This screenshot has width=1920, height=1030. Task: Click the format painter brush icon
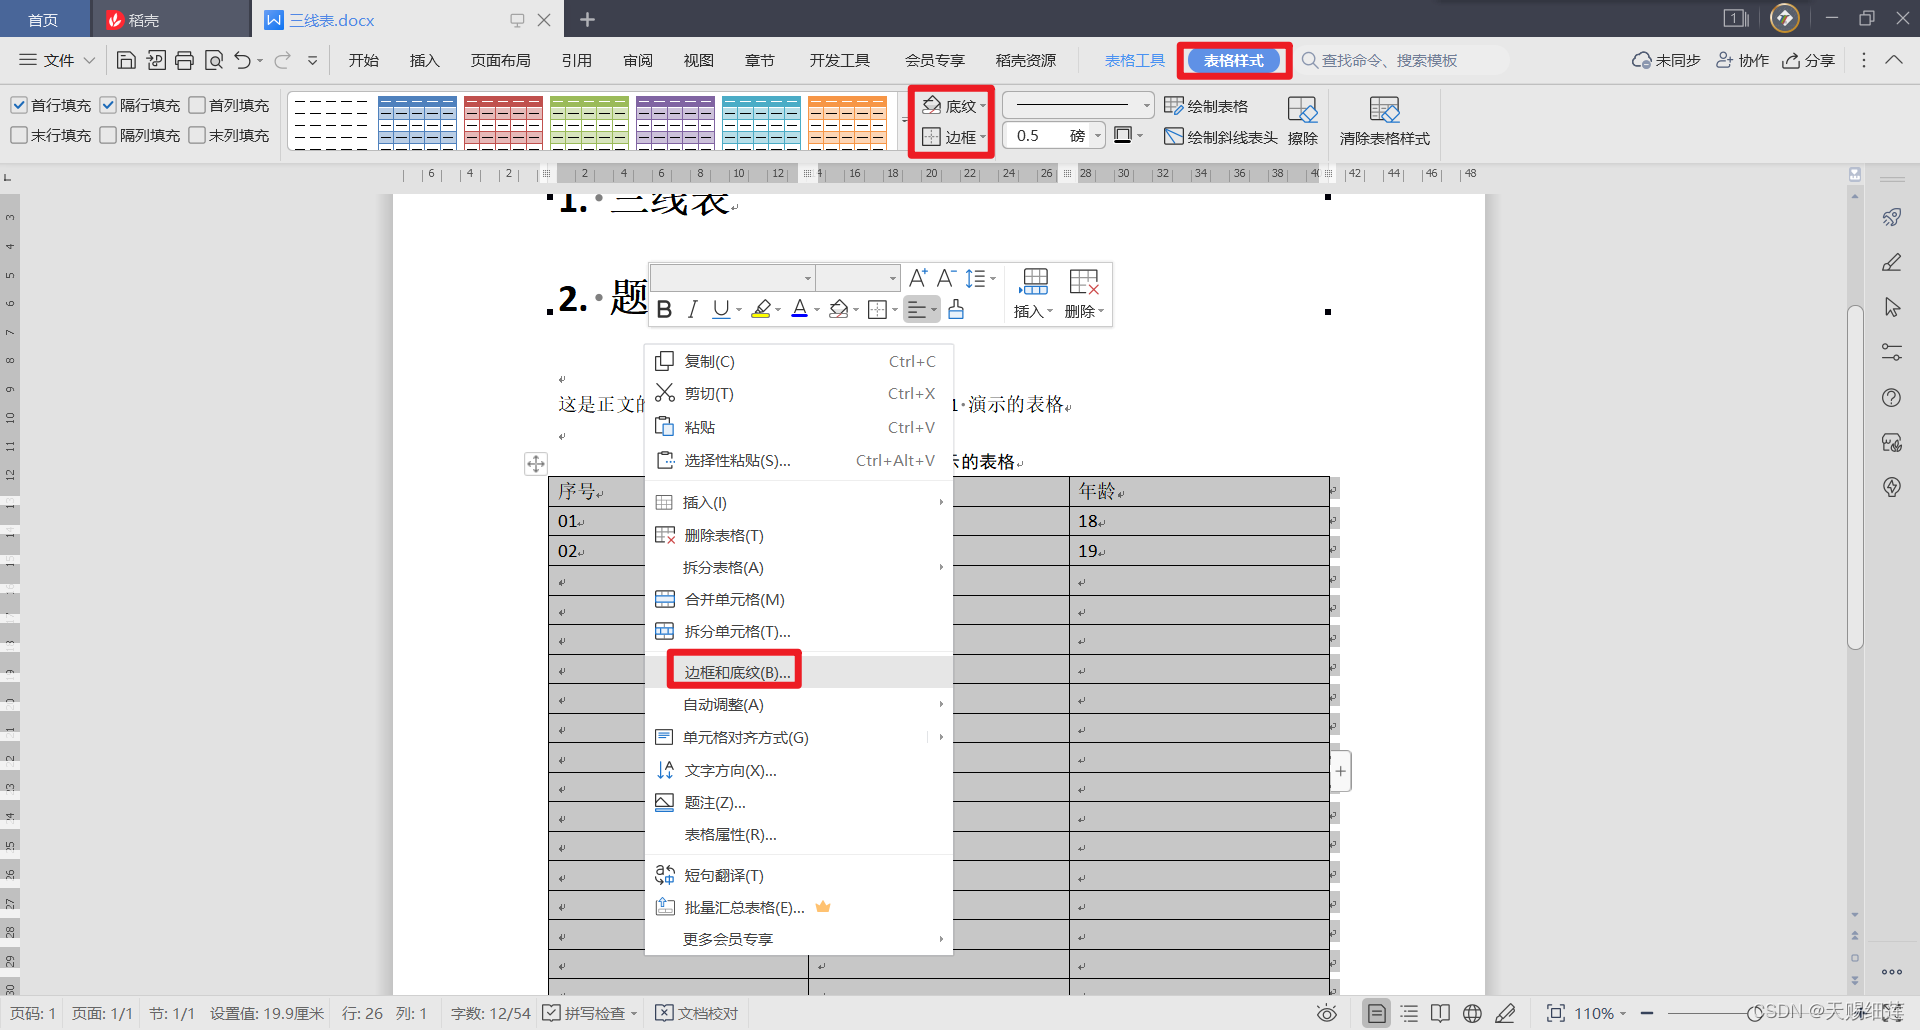(956, 310)
